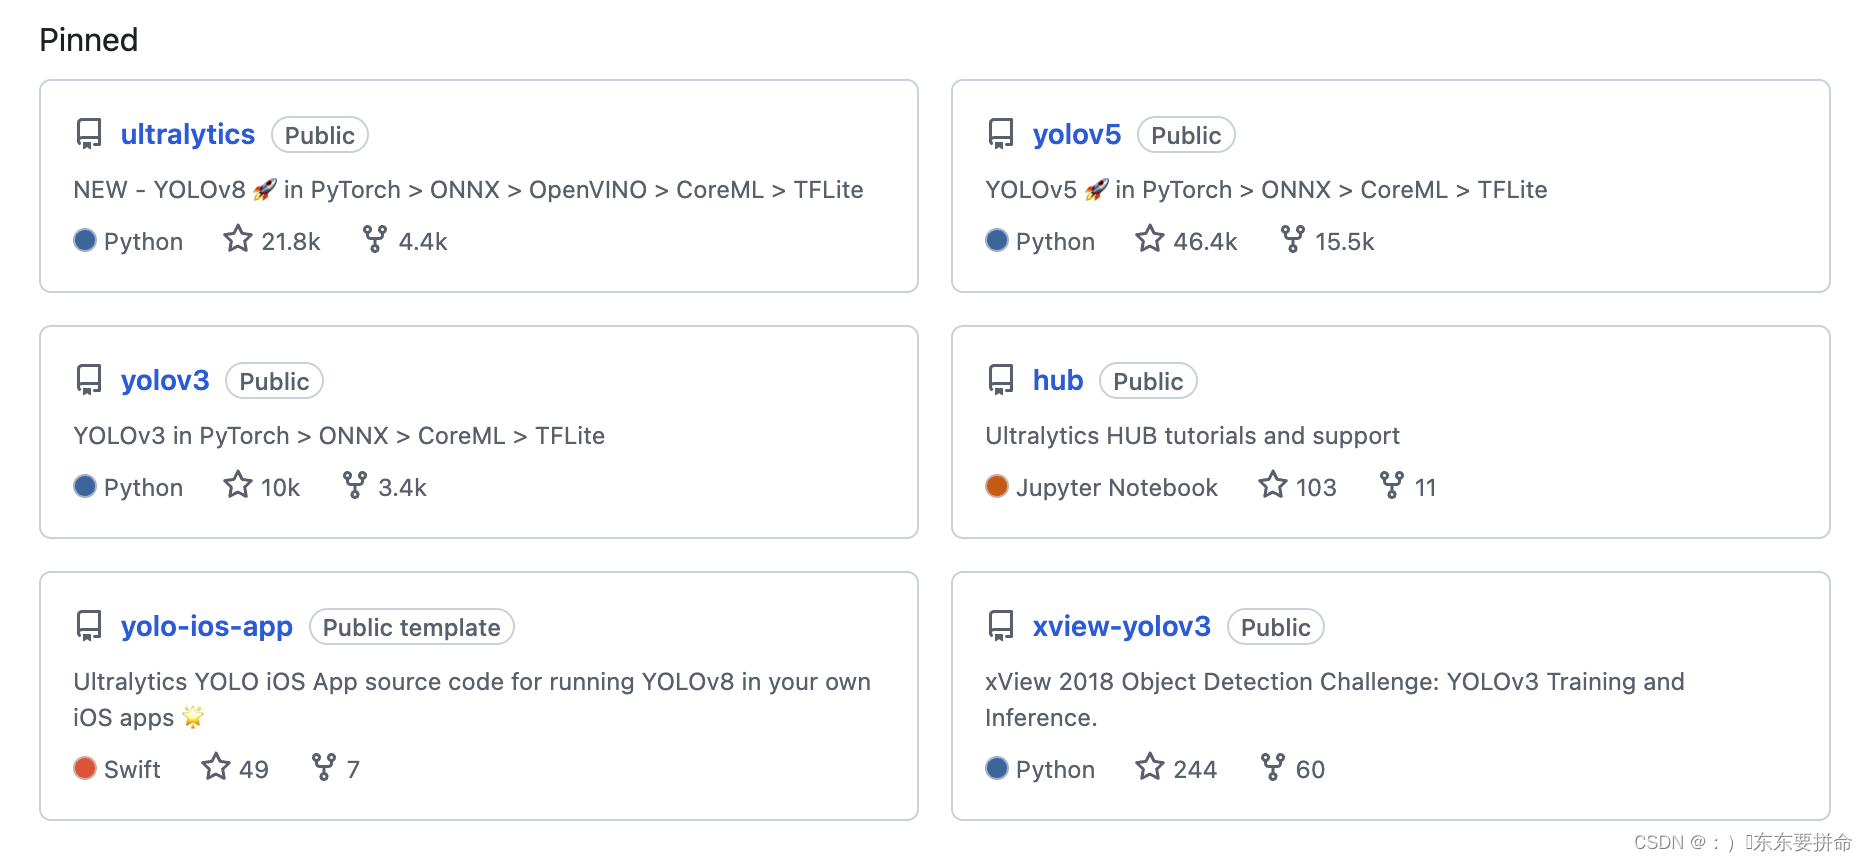Click the 'YOLOv3 in PyTorch' description text
Screen dimensions: 1868x862
(x=339, y=436)
